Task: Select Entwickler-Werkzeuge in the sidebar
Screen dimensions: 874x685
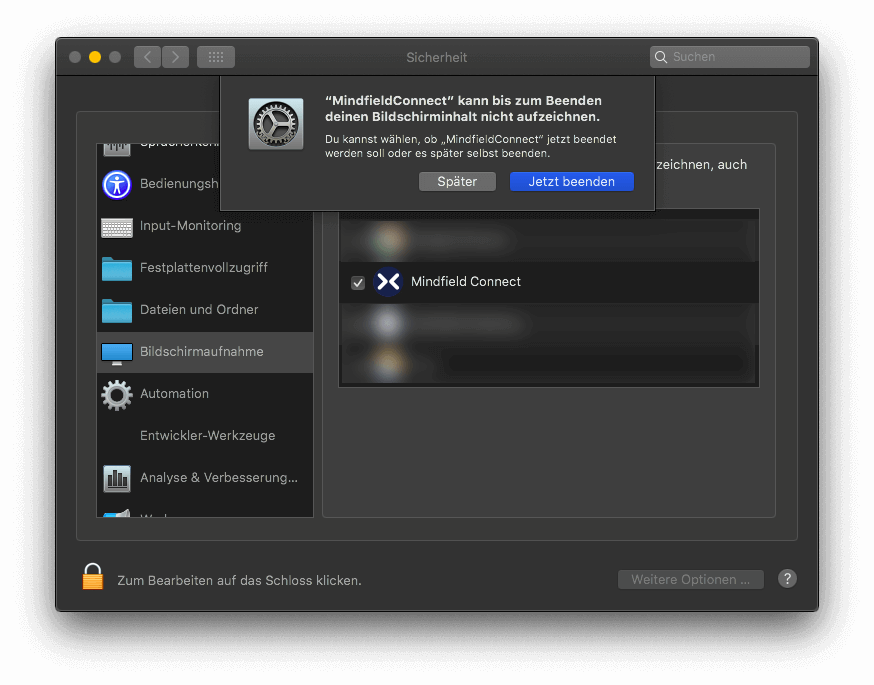Action: click(207, 436)
